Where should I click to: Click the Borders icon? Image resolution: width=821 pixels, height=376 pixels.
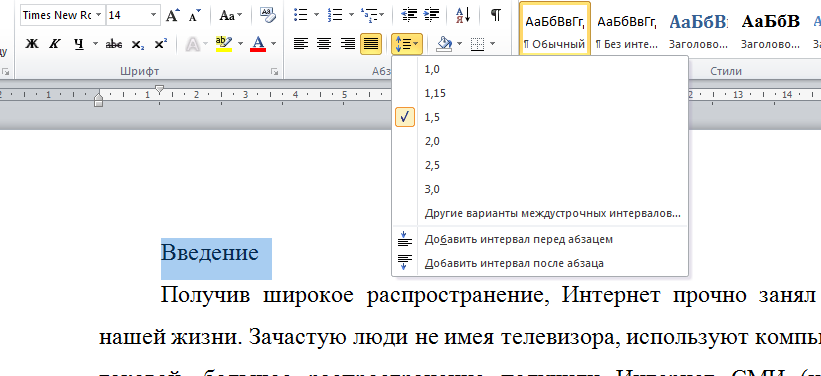coord(477,44)
